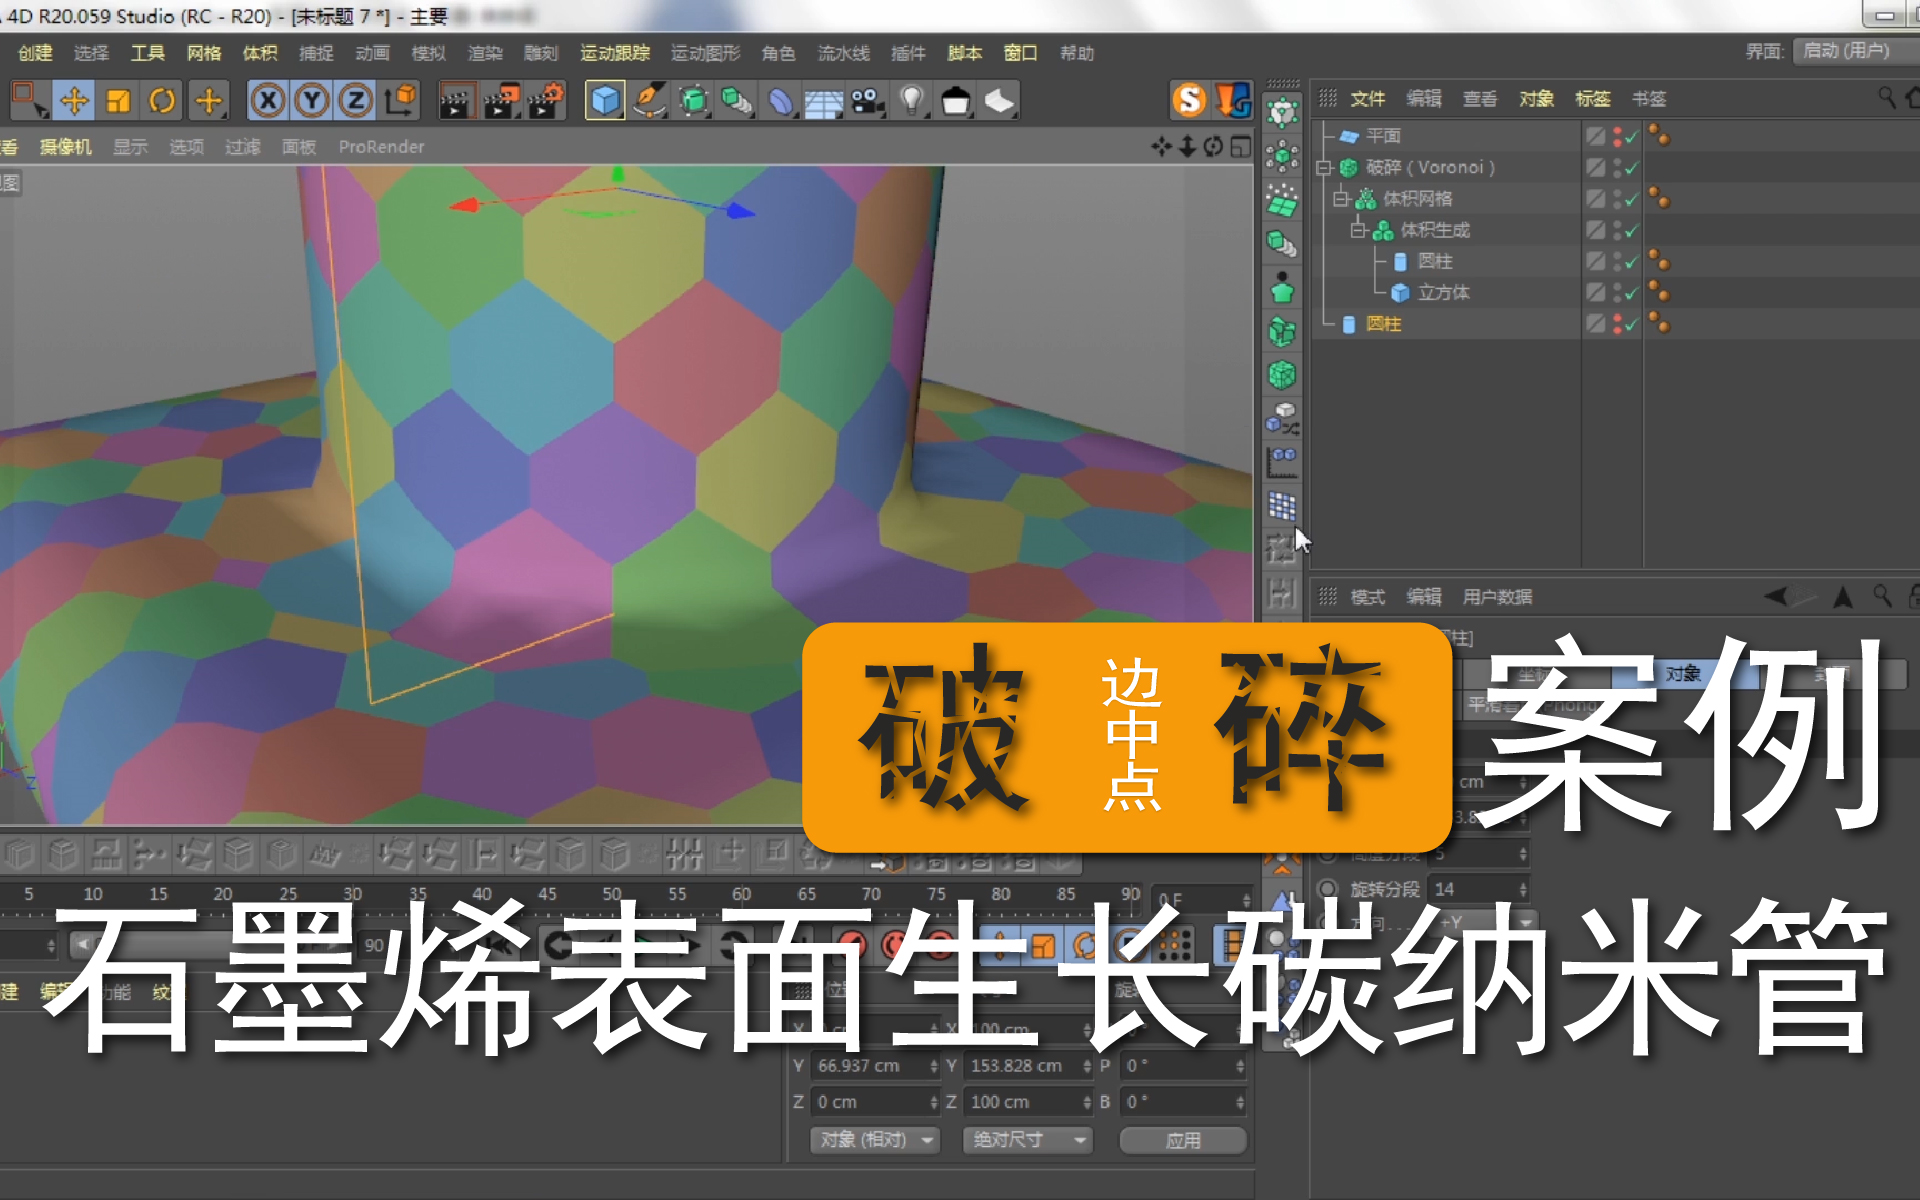Click the Camera object icon

pyautogui.click(x=867, y=101)
